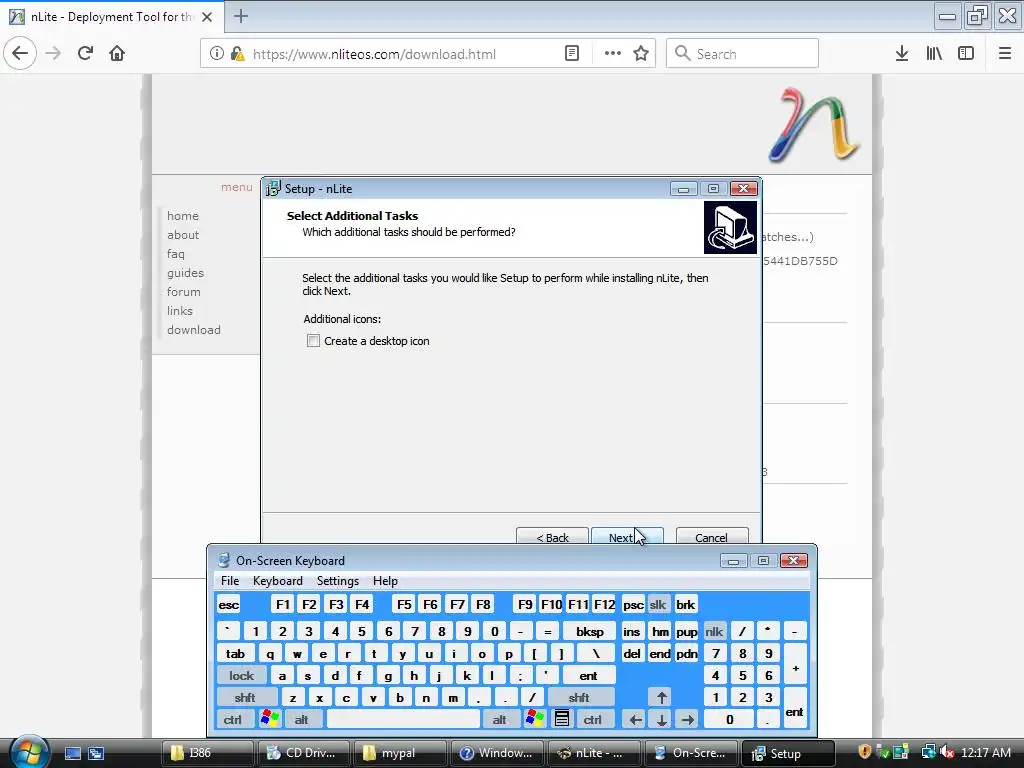Open the about link in site menu
1024x768 pixels.
tap(183, 234)
